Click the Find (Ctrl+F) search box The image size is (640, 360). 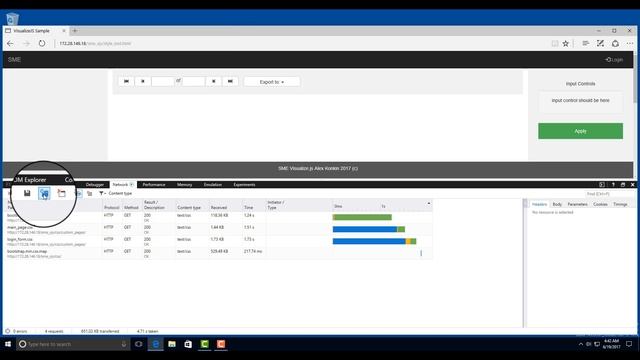(610, 193)
